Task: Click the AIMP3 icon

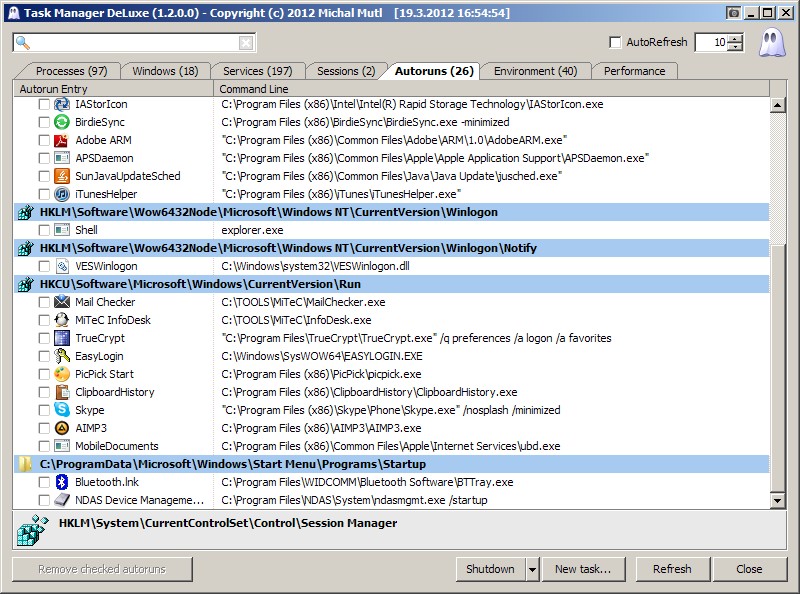Action: (x=62, y=428)
